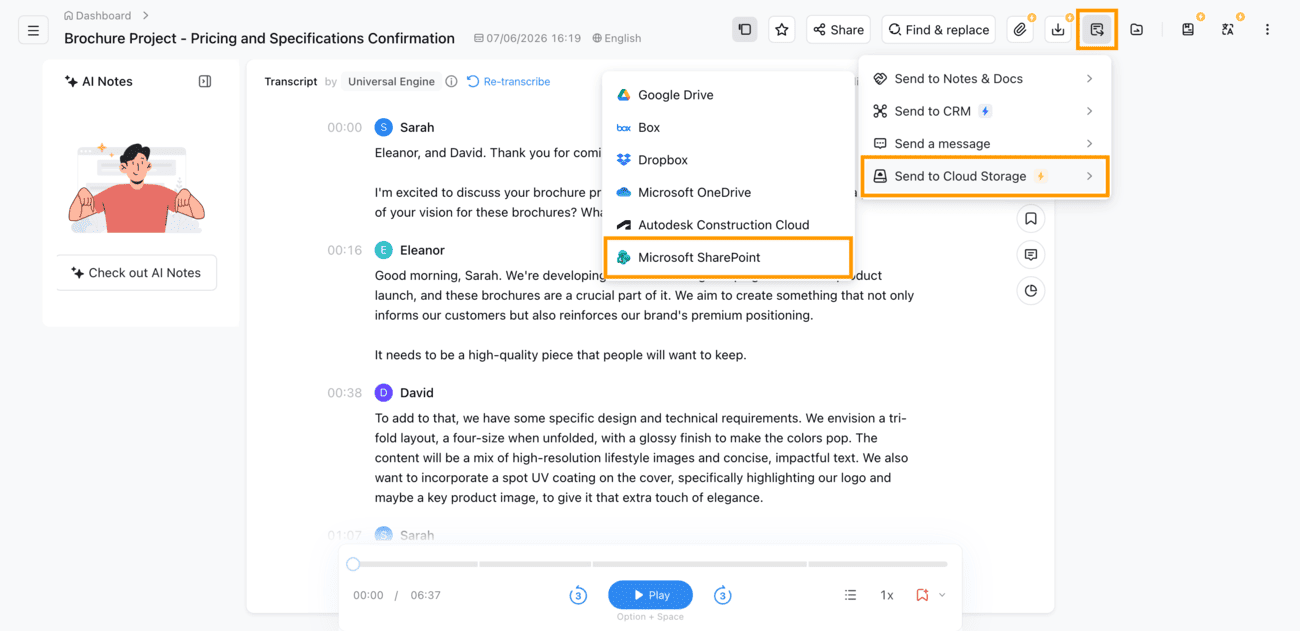Expand the Send to CRM submenu

[984, 111]
